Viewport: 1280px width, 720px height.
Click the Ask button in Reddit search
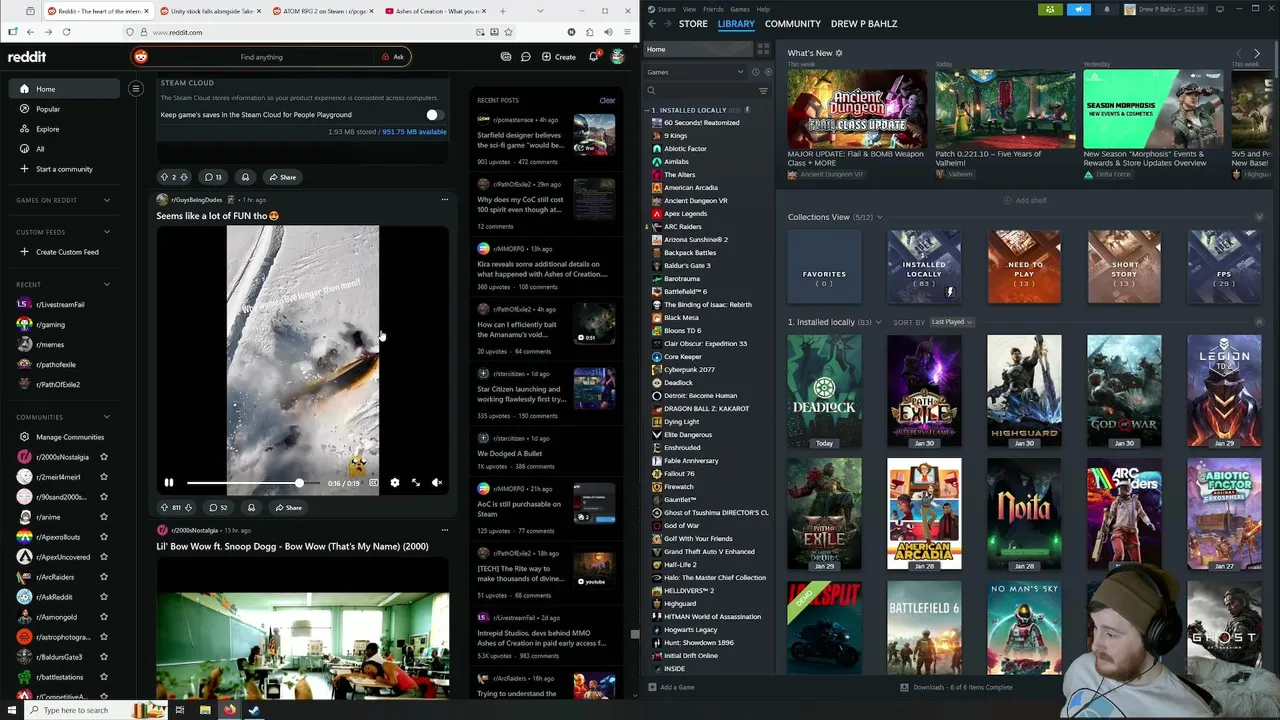393,57
